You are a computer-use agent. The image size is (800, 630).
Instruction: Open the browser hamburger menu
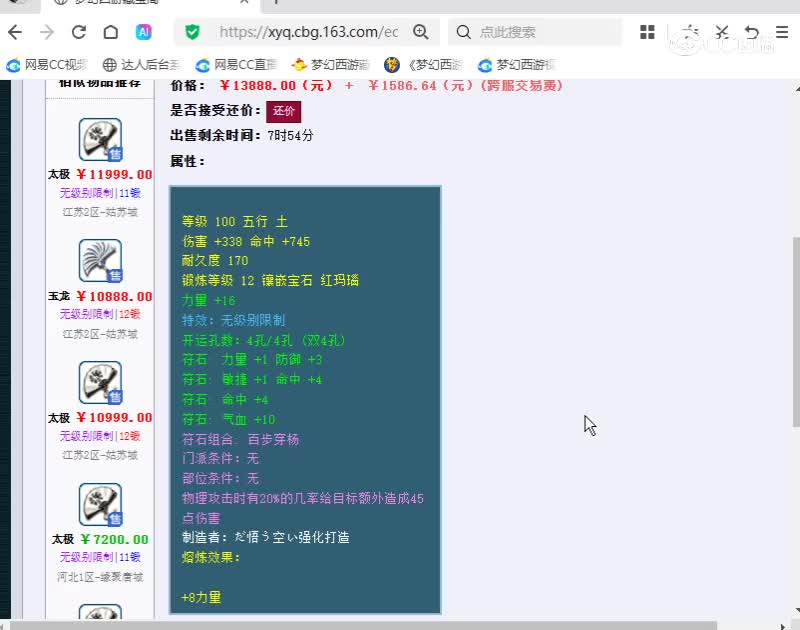782,32
